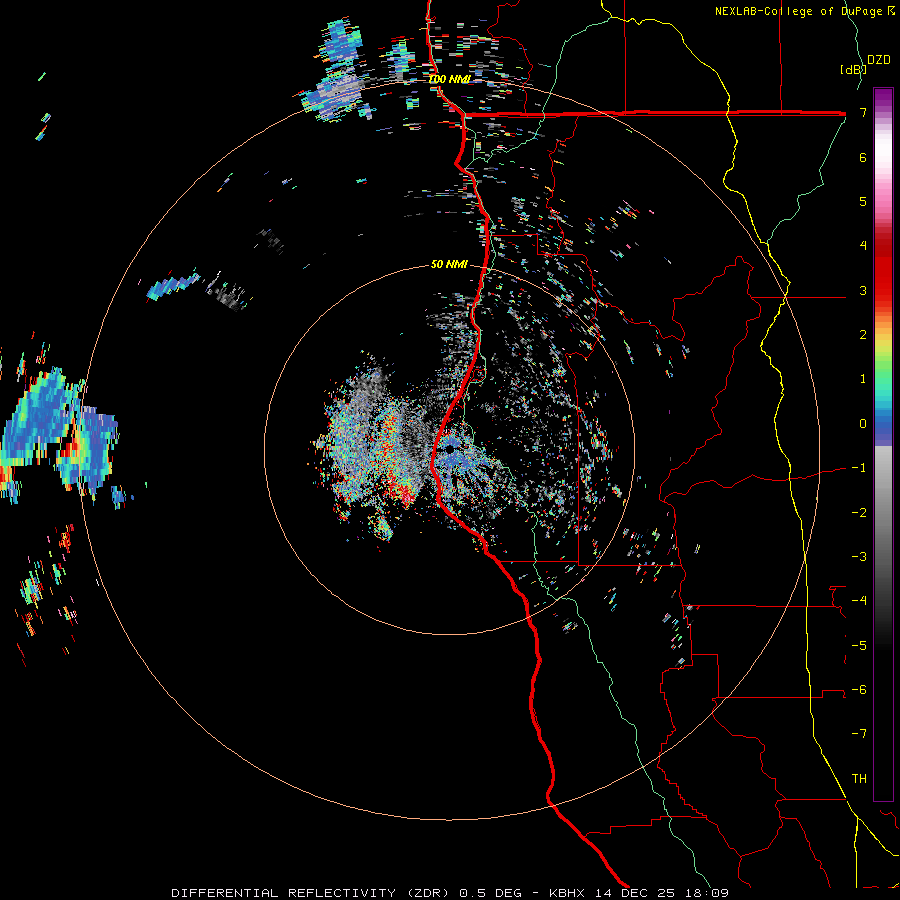Click the 14 DEC 25 18:09 timestamp

click(660, 893)
